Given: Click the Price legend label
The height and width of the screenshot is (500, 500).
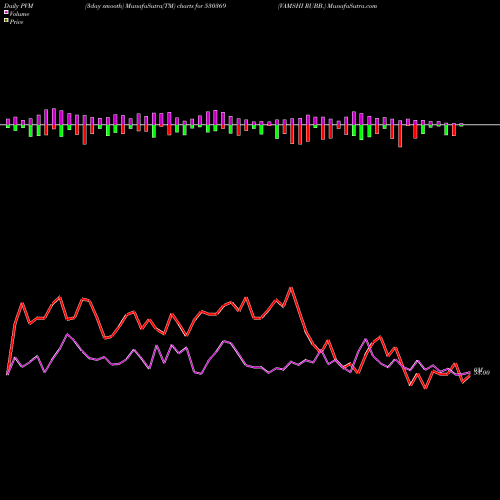Looking at the screenshot, I should [x=16, y=22].
